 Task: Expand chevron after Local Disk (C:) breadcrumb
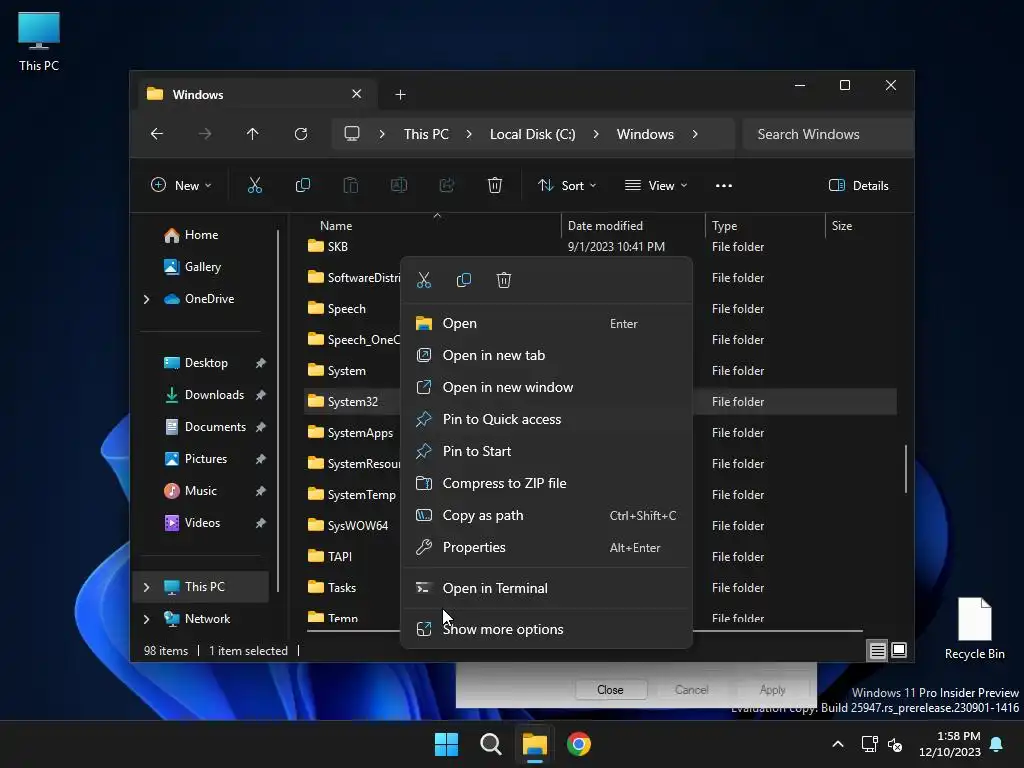pyautogui.click(x=596, y=134)
